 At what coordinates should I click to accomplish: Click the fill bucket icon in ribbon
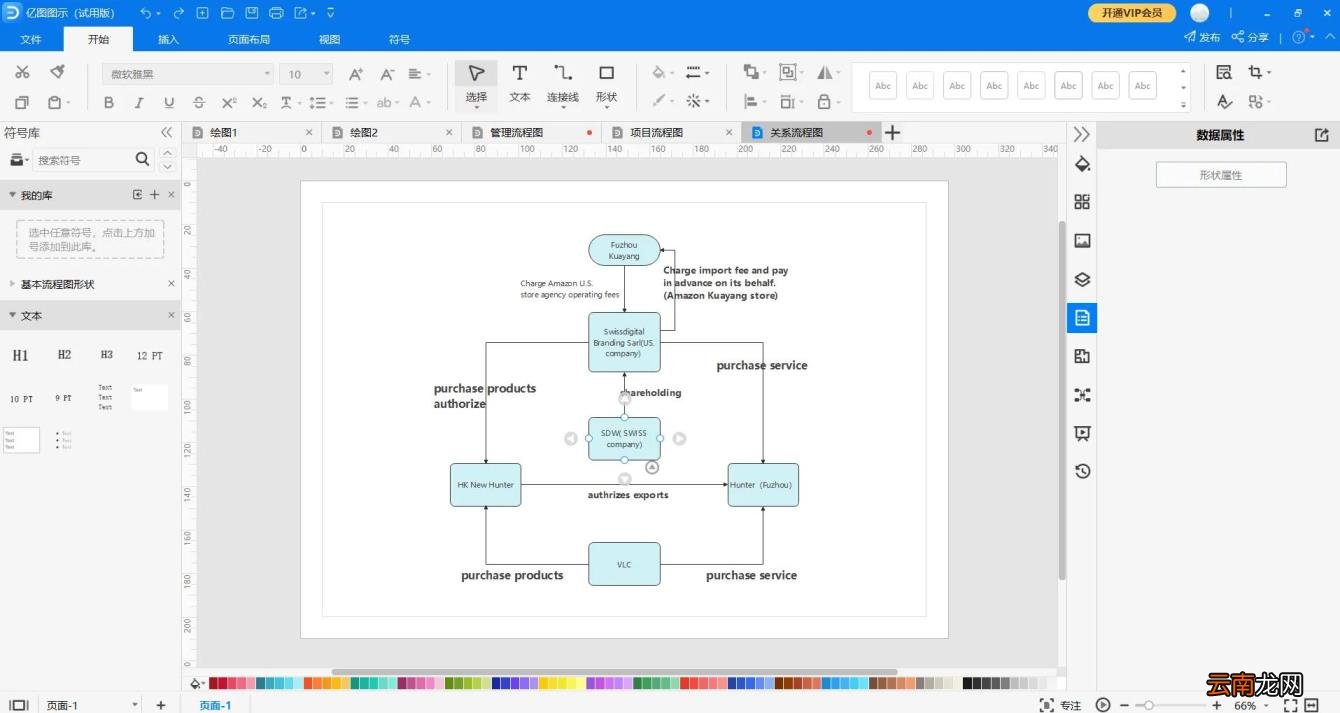[659, 73]
